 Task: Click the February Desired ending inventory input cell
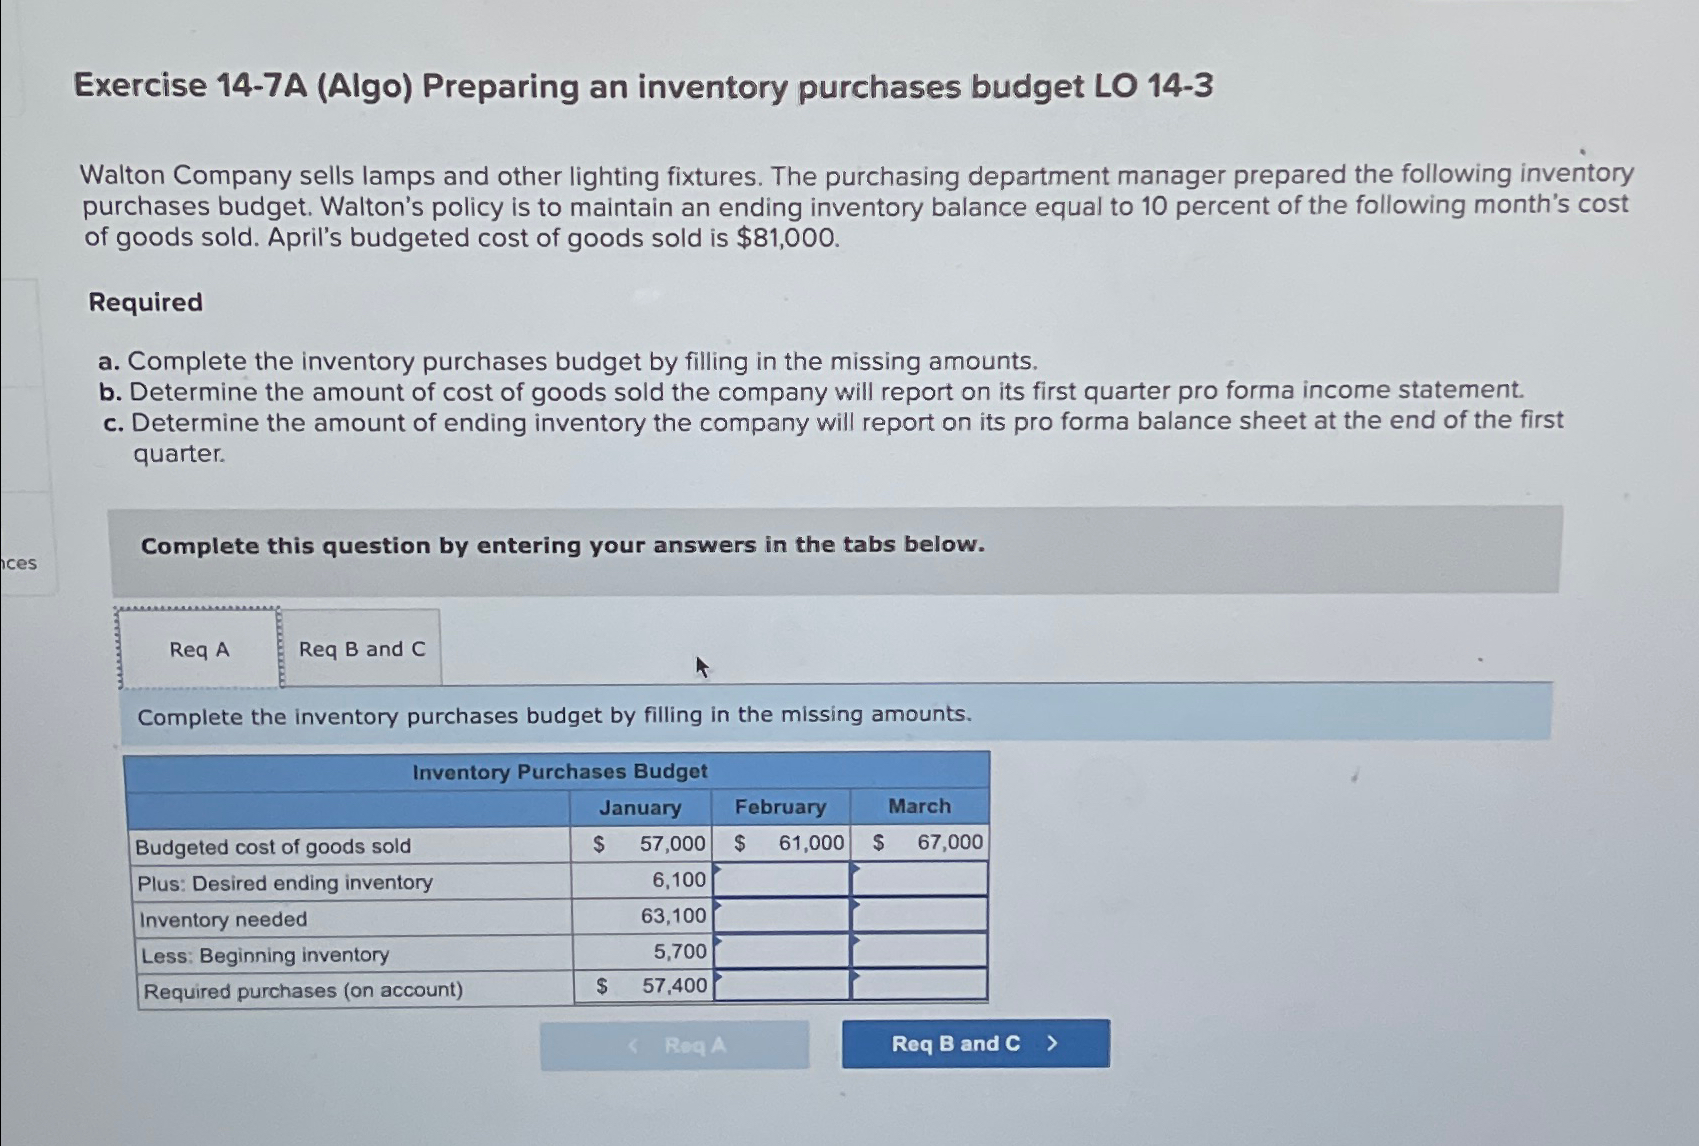782,881
